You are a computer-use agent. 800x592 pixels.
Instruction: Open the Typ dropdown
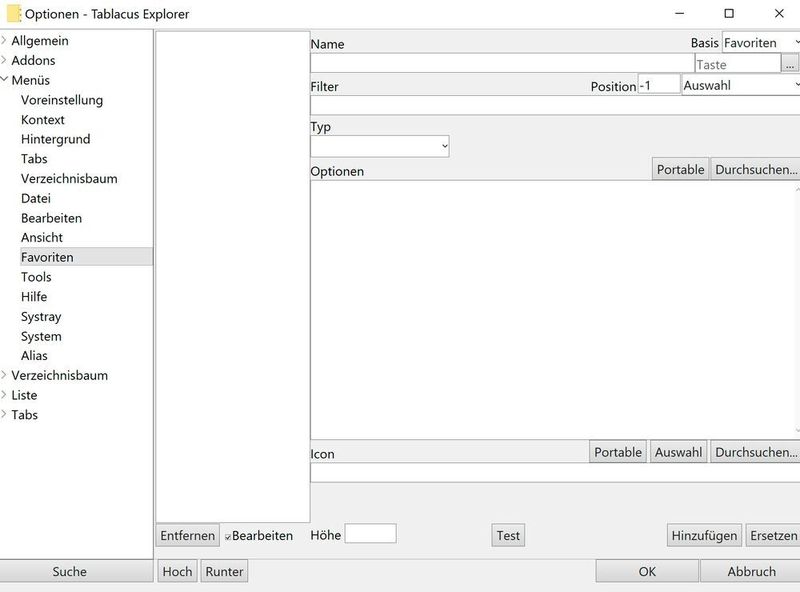pyautogui.click(x=380, y=146)
